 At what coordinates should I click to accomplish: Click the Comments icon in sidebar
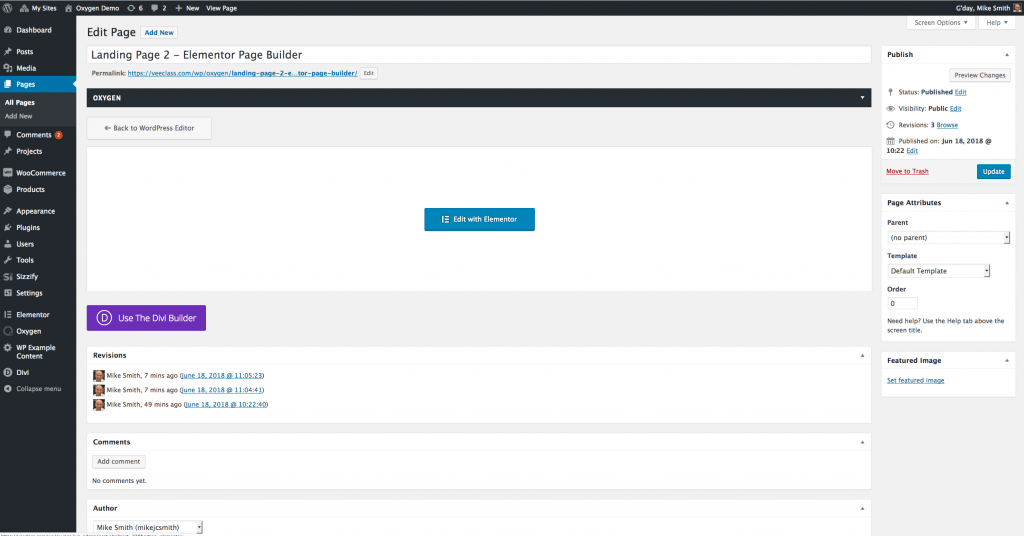point(8,134)
